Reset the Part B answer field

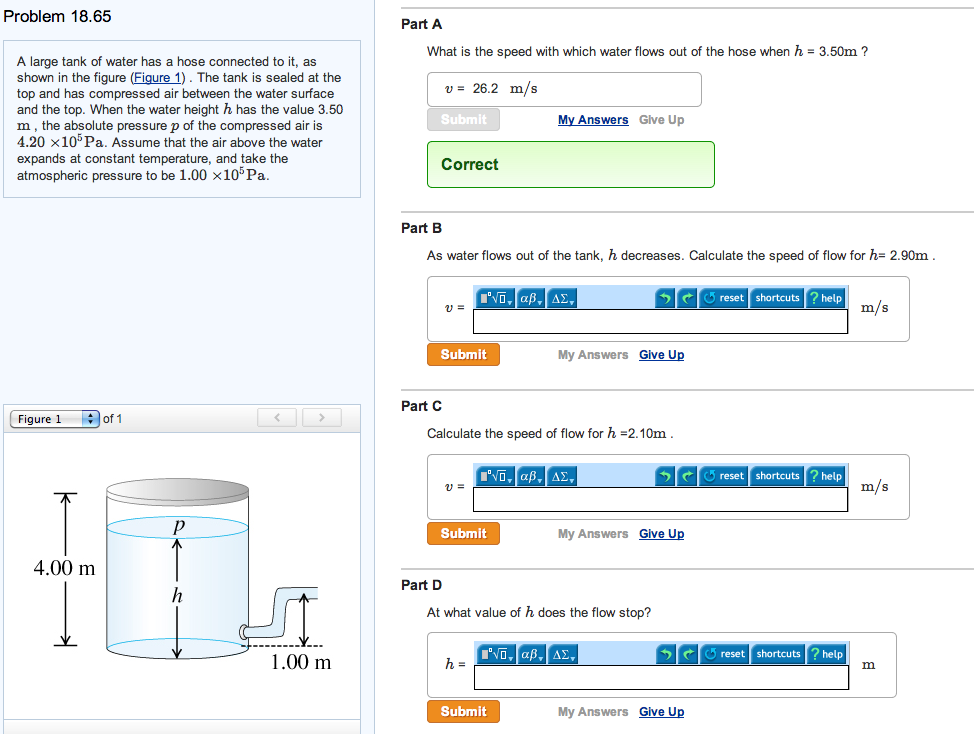(723, 298)
